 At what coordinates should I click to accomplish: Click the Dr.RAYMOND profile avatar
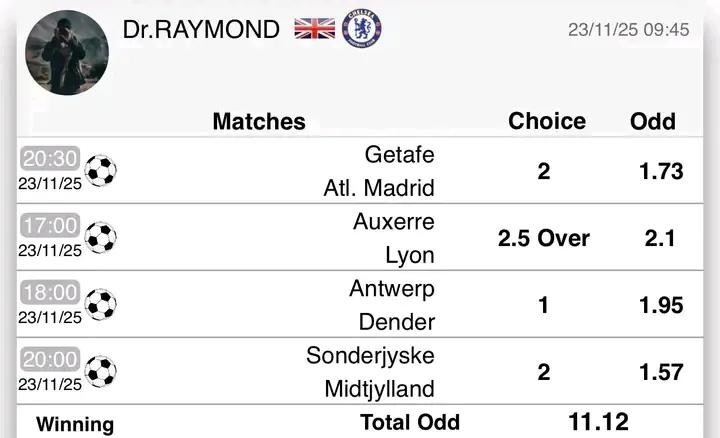pos(66,53)
